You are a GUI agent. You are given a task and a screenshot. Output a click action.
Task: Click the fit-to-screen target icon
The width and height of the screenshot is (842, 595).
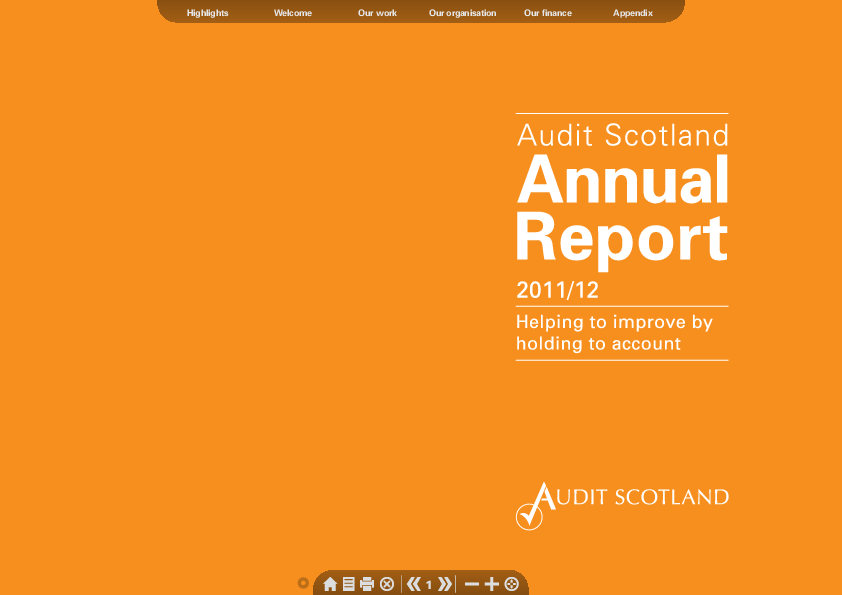[x=512, y=584]
